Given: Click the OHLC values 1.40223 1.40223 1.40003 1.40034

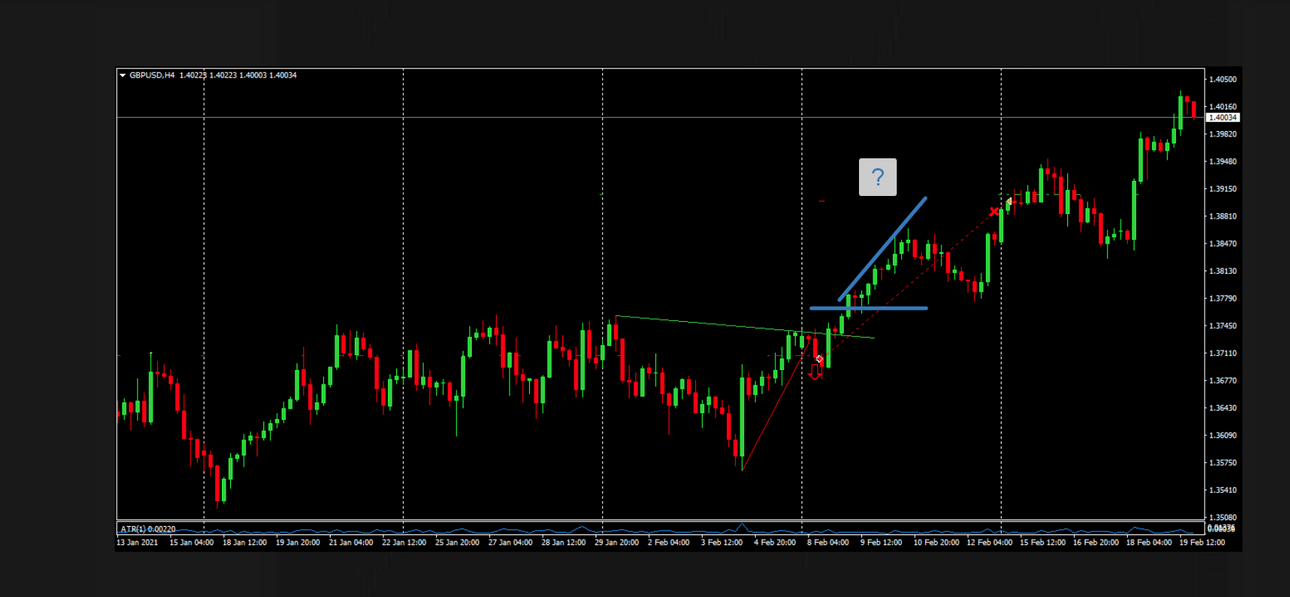Looking at the screenshot, I should 238,75.
